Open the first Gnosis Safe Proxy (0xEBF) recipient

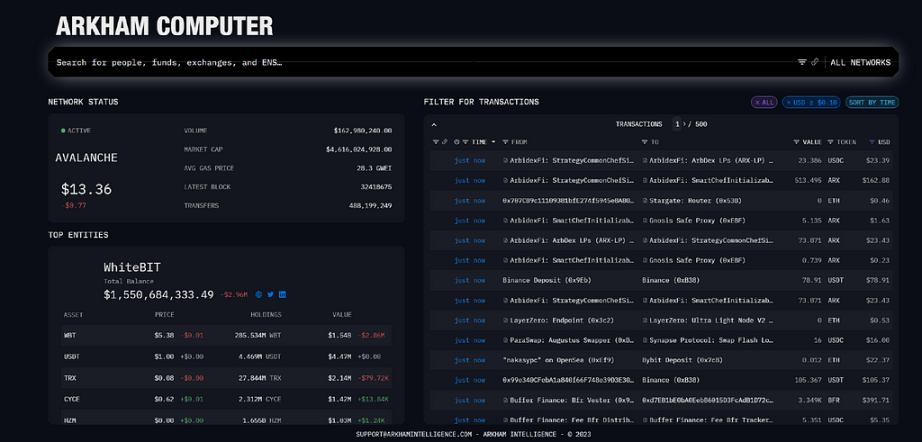698,220
